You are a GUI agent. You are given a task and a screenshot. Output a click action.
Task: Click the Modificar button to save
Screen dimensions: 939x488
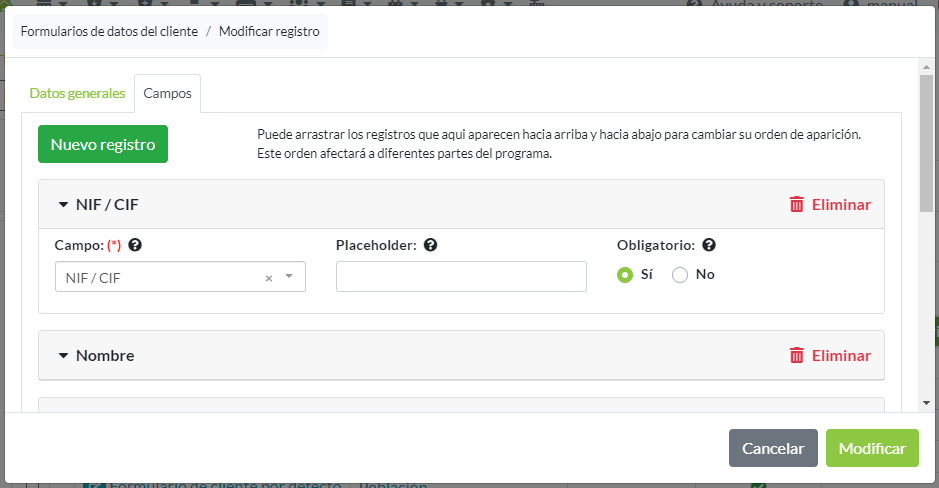872,448
